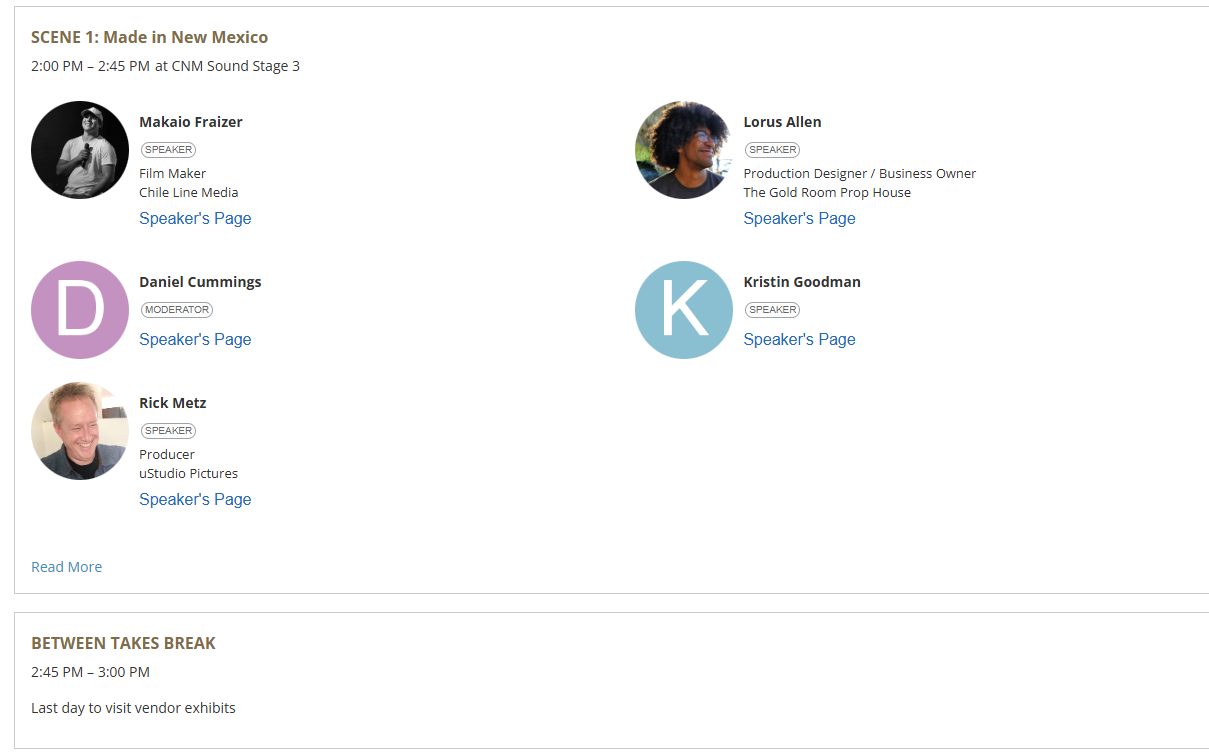Click Rick Metz's profile photo
The height and width of the screenshot is (754, 1209).
pyautogui.click(x=80, y=431)
